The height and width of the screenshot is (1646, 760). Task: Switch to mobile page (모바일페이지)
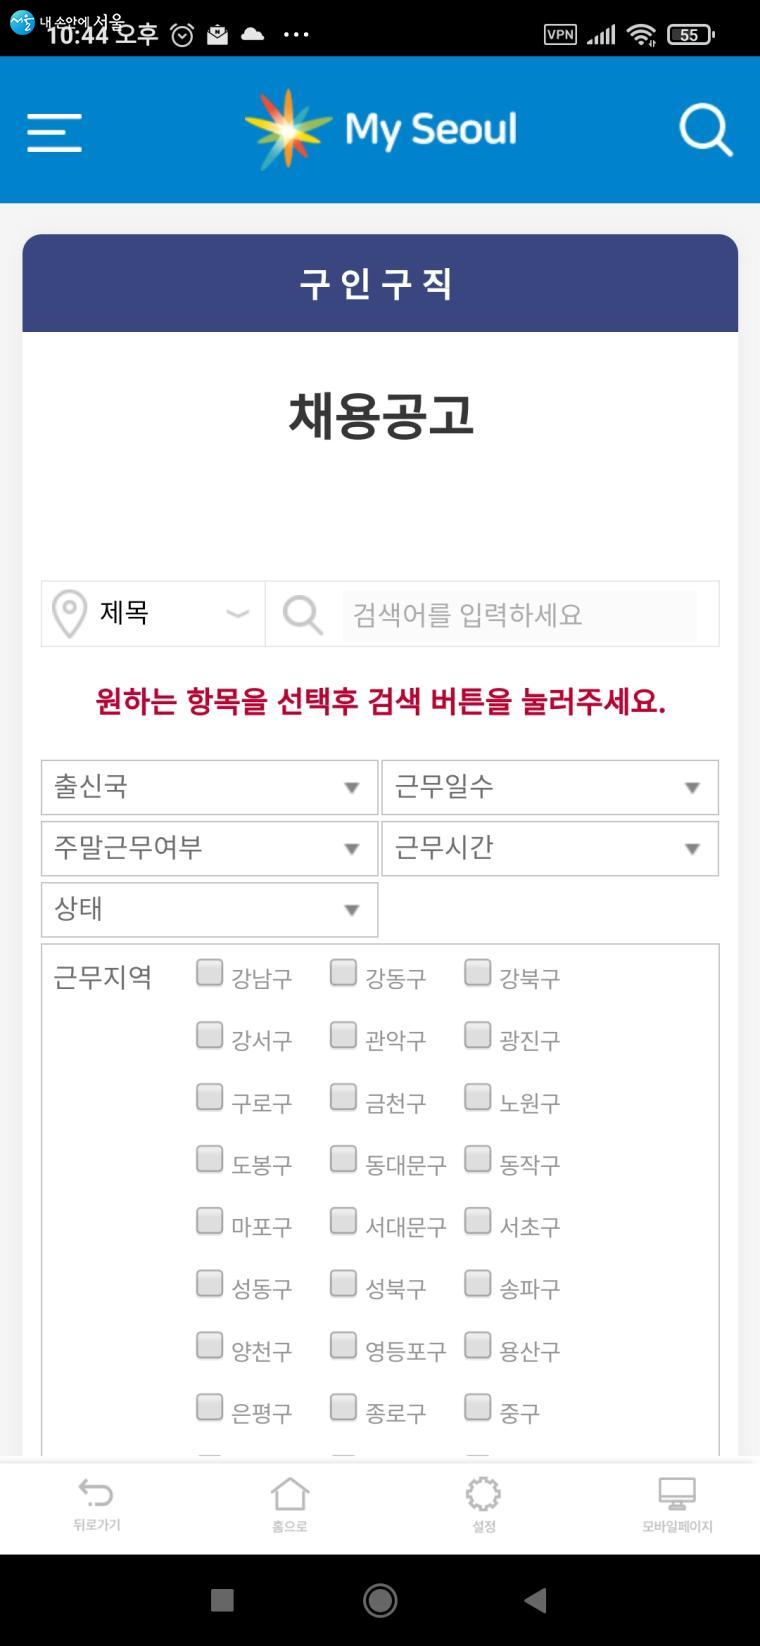pyautogui.click(x=676, y=1503)
